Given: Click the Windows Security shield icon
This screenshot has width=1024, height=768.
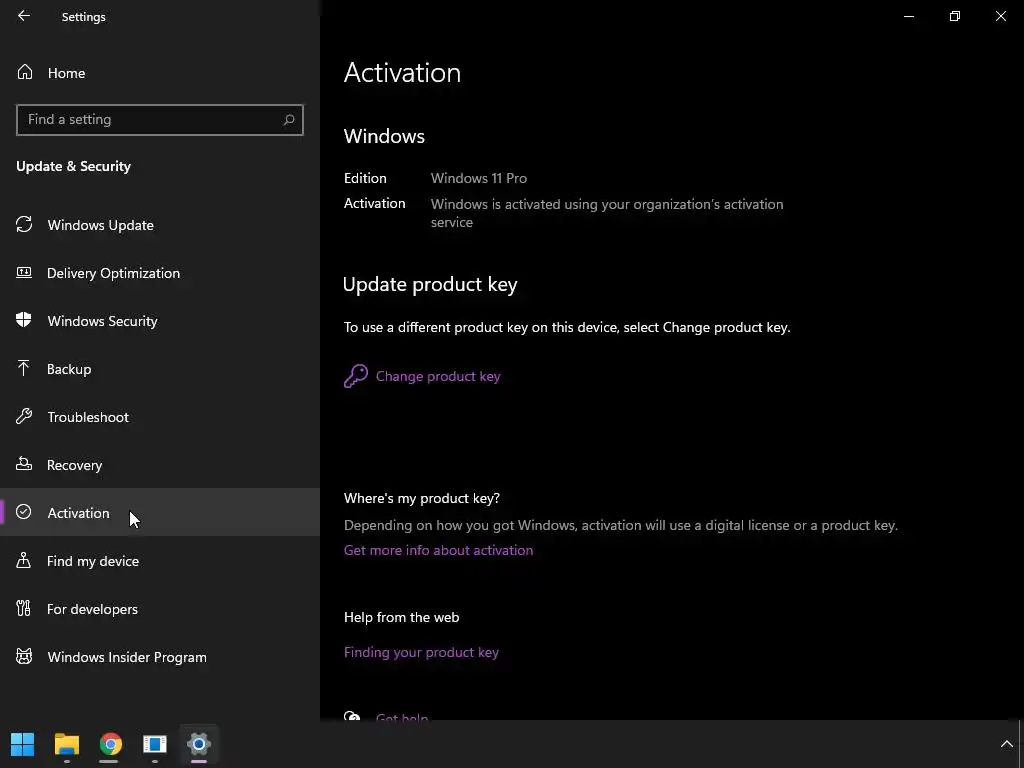Looking at the screenshot, I should point(24,320).
